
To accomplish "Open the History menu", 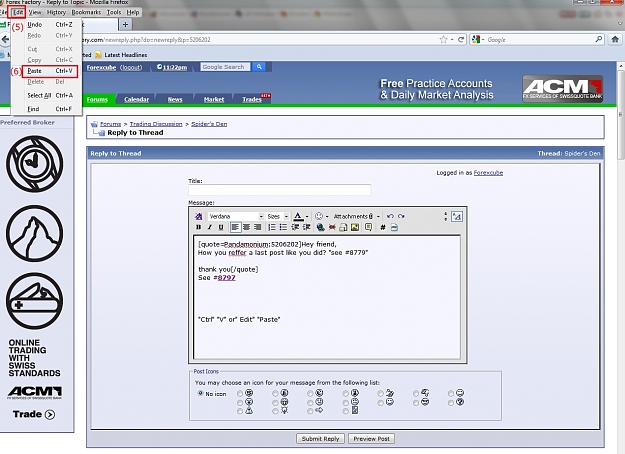I will click(56, 12).
